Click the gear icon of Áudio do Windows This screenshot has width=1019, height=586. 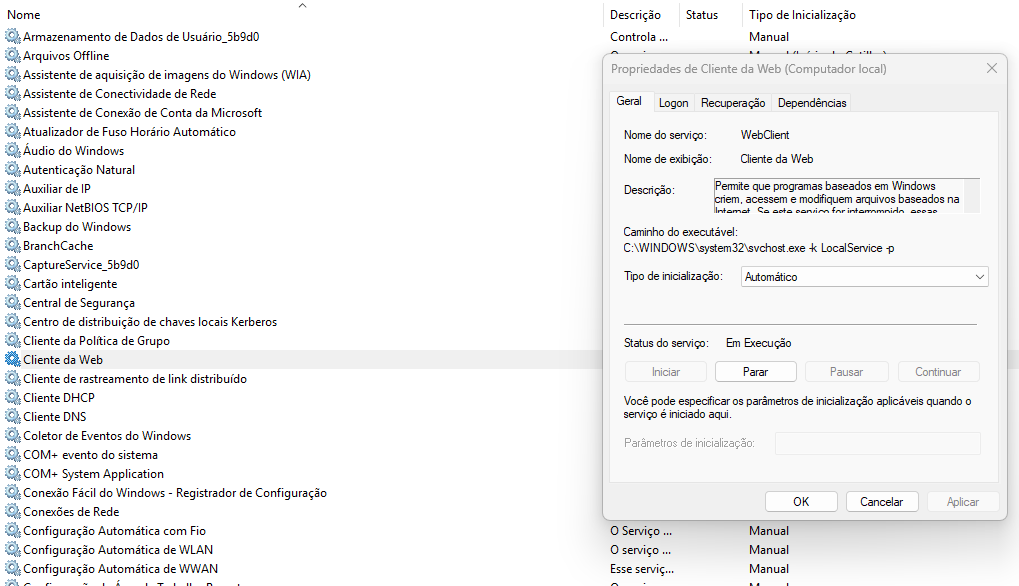12,151
